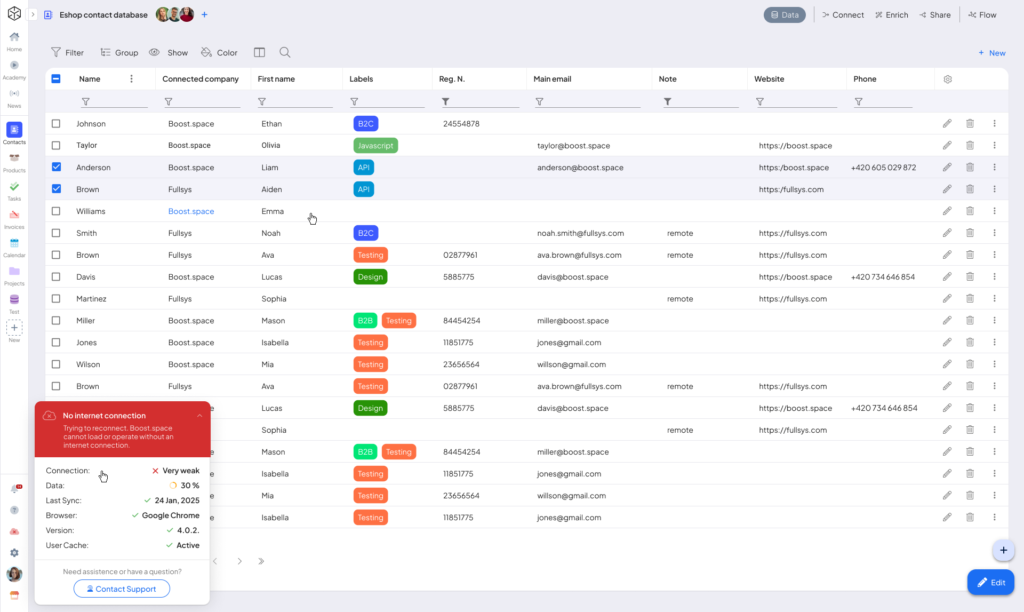Open the Contacts module in sidebar
The image size is (1024, 612).
(14, 129)
